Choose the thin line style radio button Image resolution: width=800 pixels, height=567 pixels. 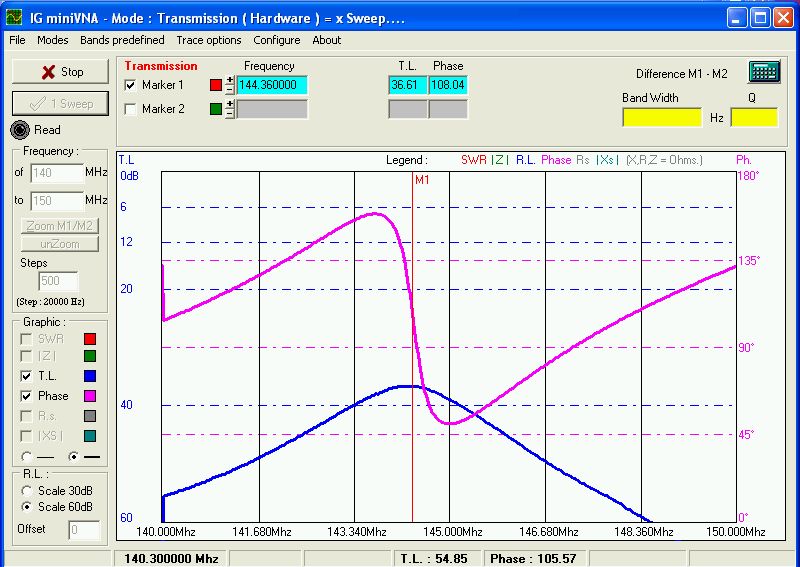[x=27, y=456]
